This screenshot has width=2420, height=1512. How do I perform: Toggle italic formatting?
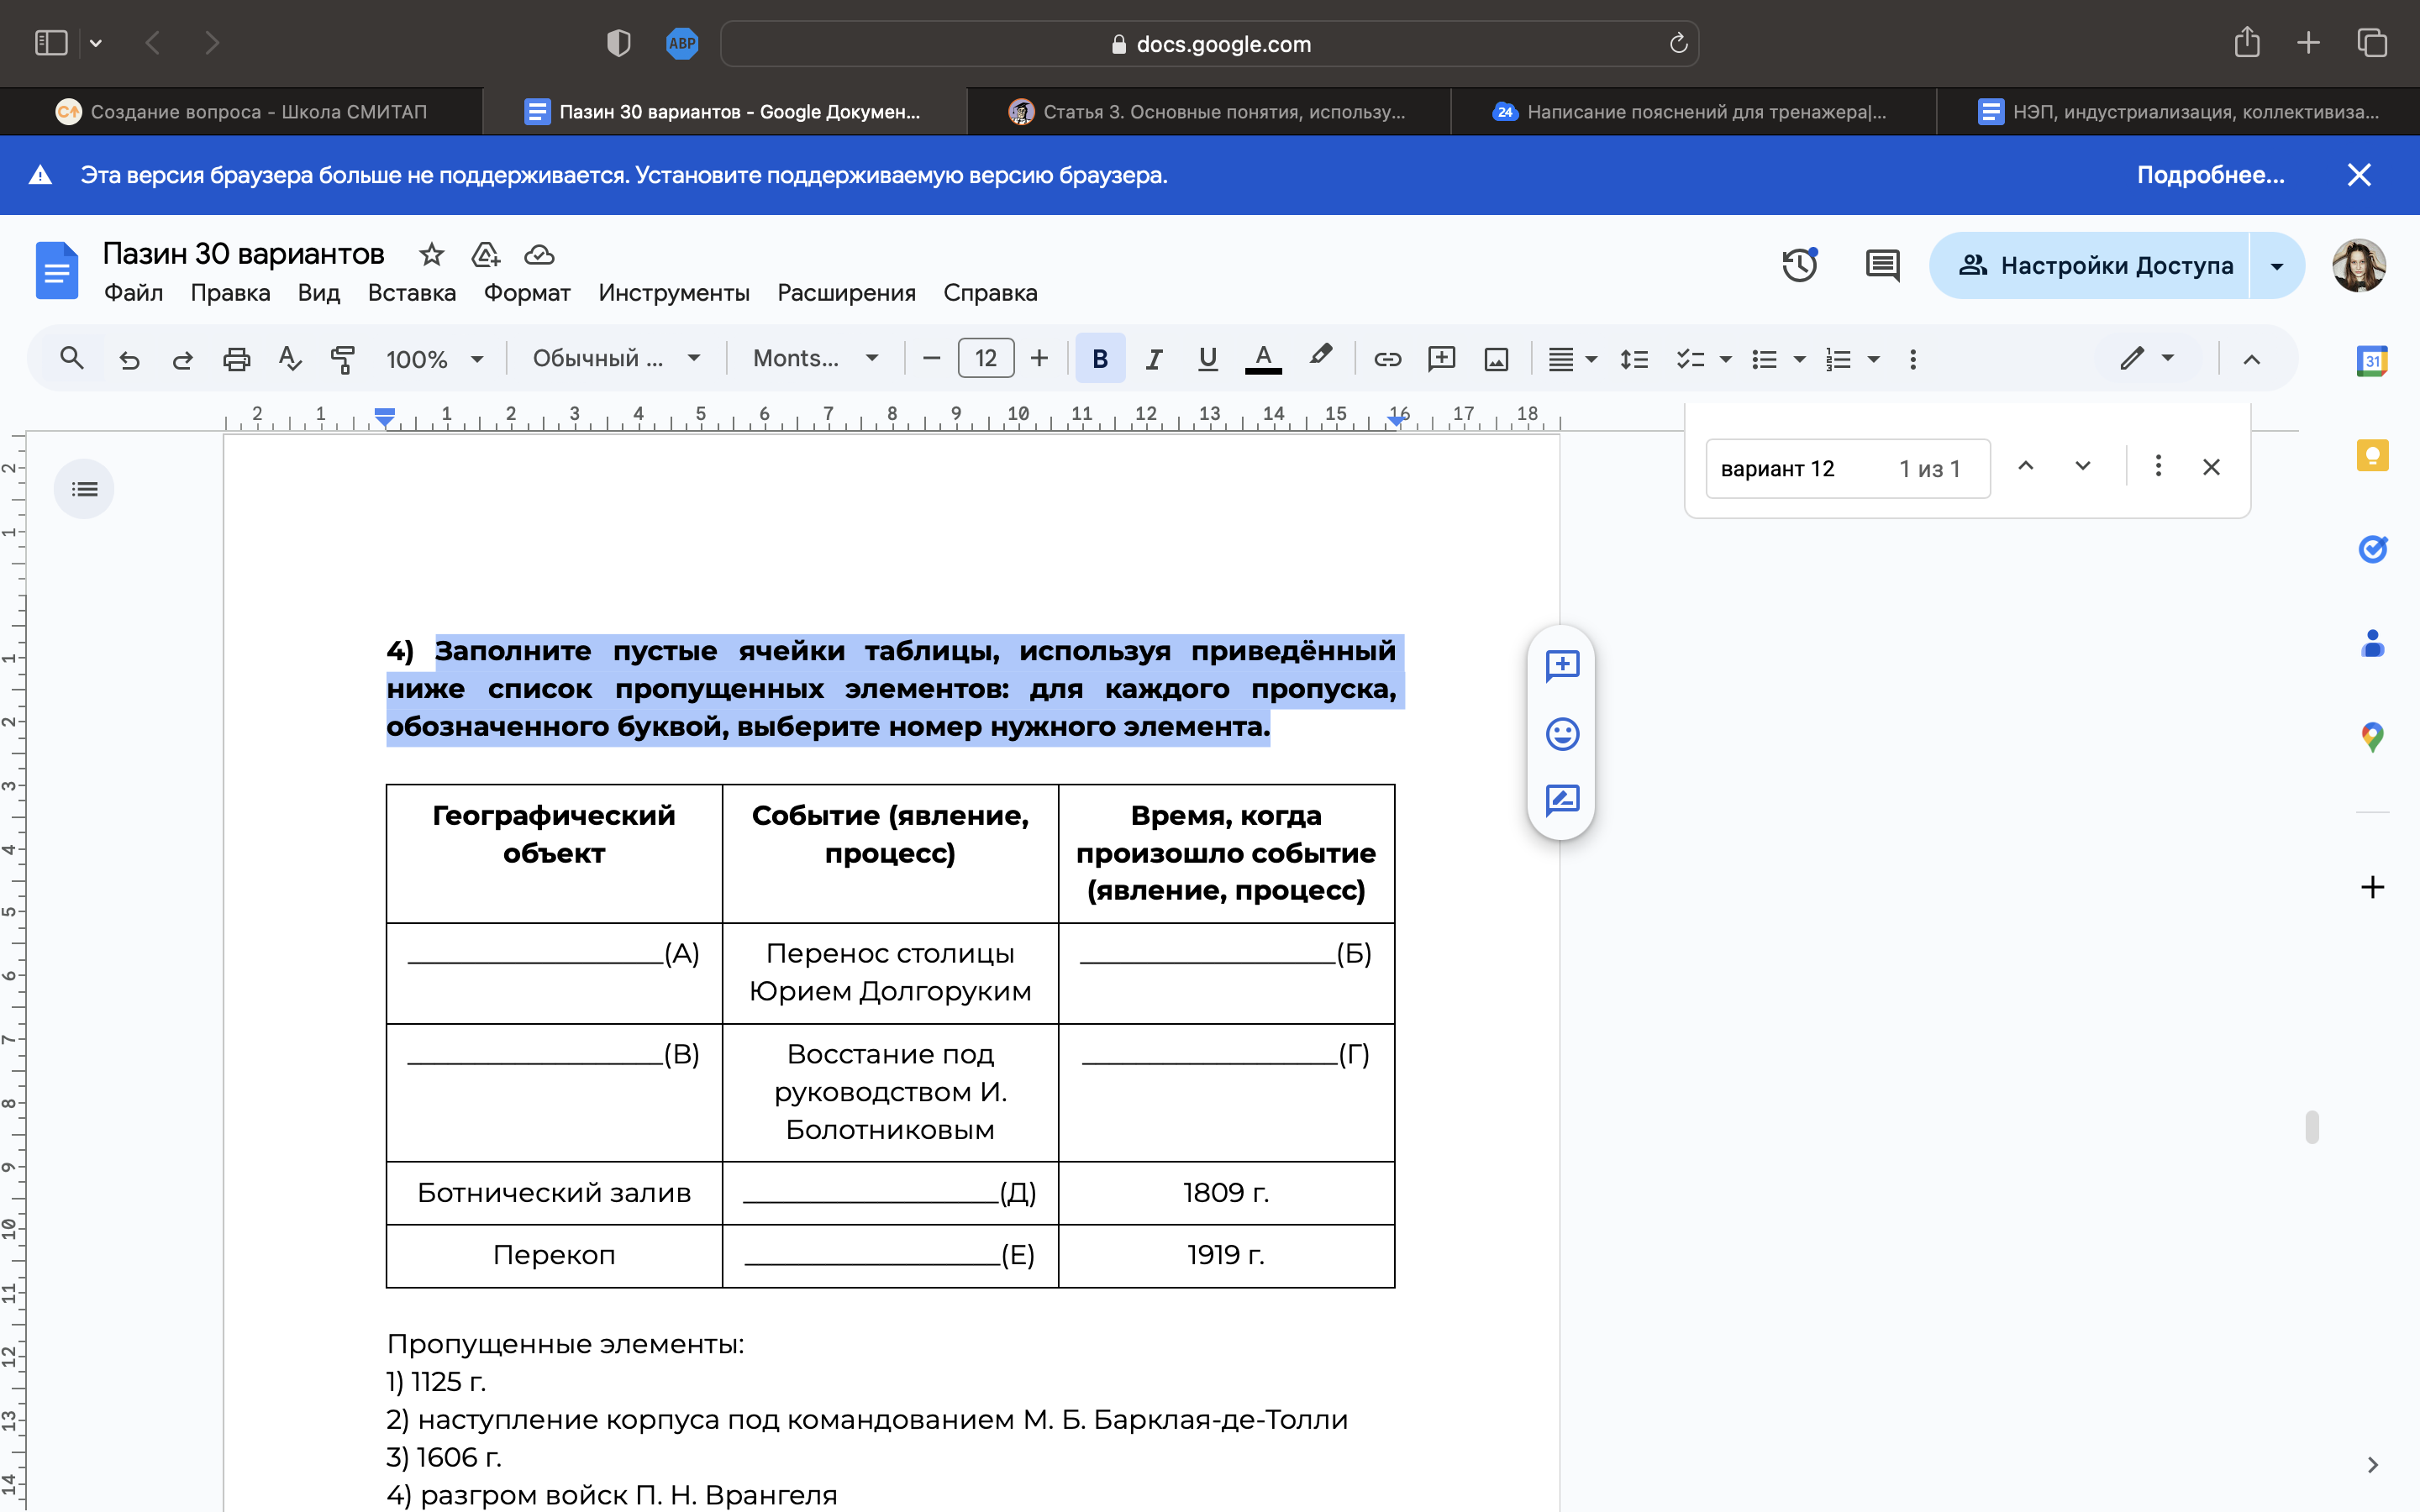click(1154, 359)
